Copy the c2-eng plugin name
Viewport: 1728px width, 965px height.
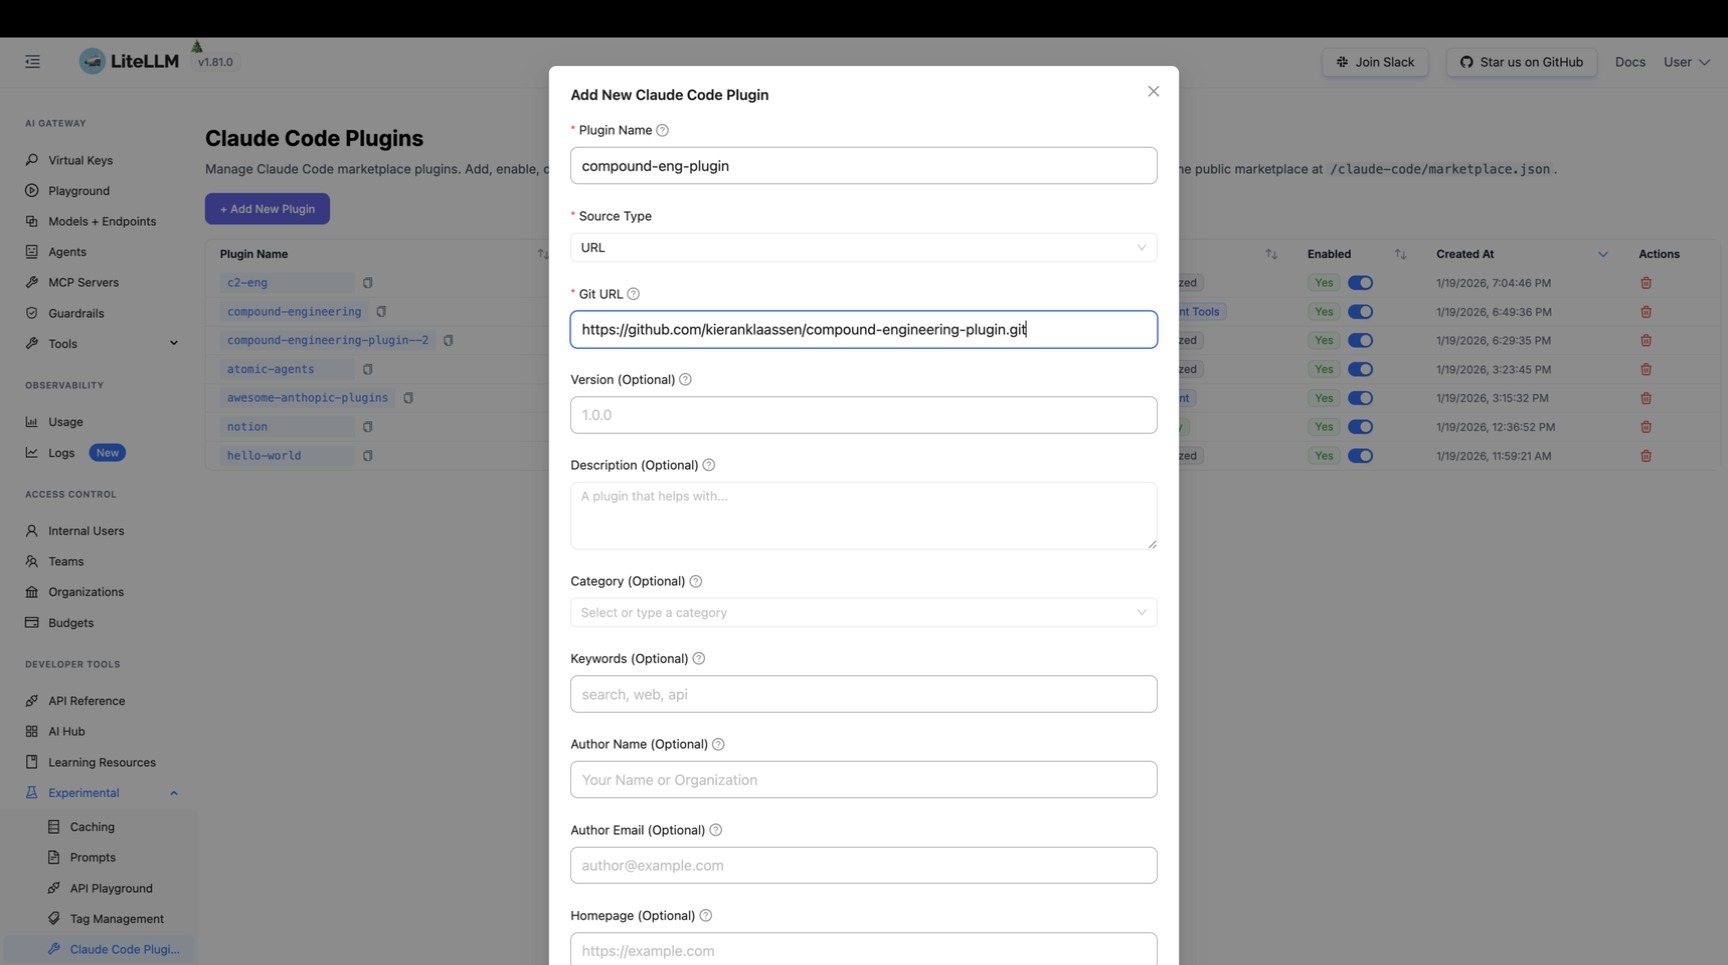(x=368, y=283)
